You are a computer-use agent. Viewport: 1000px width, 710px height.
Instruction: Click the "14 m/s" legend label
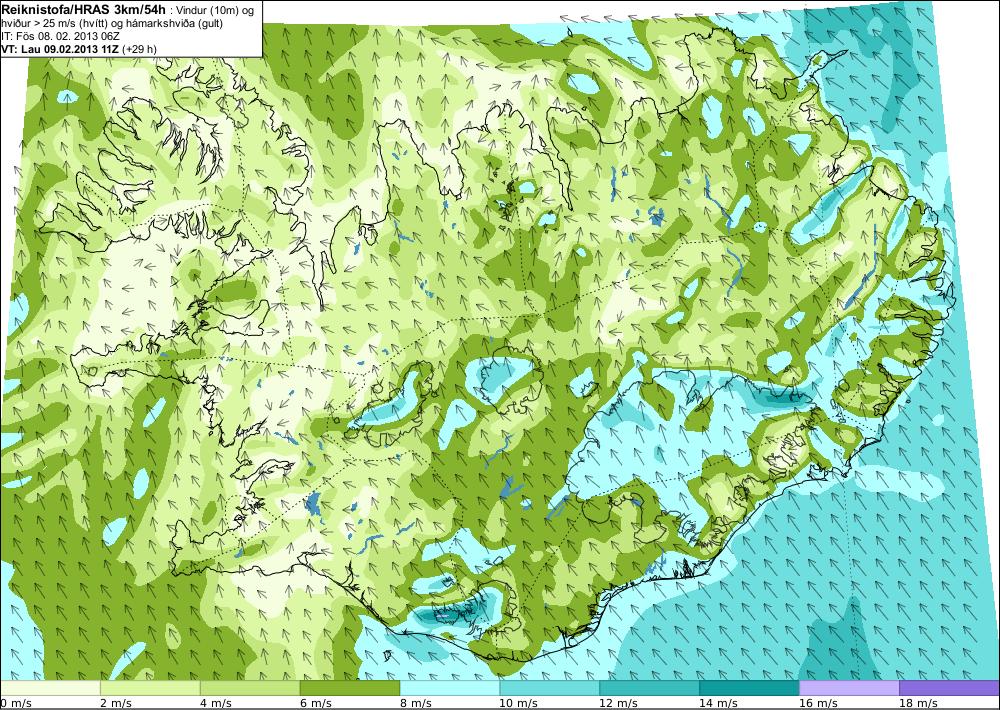point(718,703)
